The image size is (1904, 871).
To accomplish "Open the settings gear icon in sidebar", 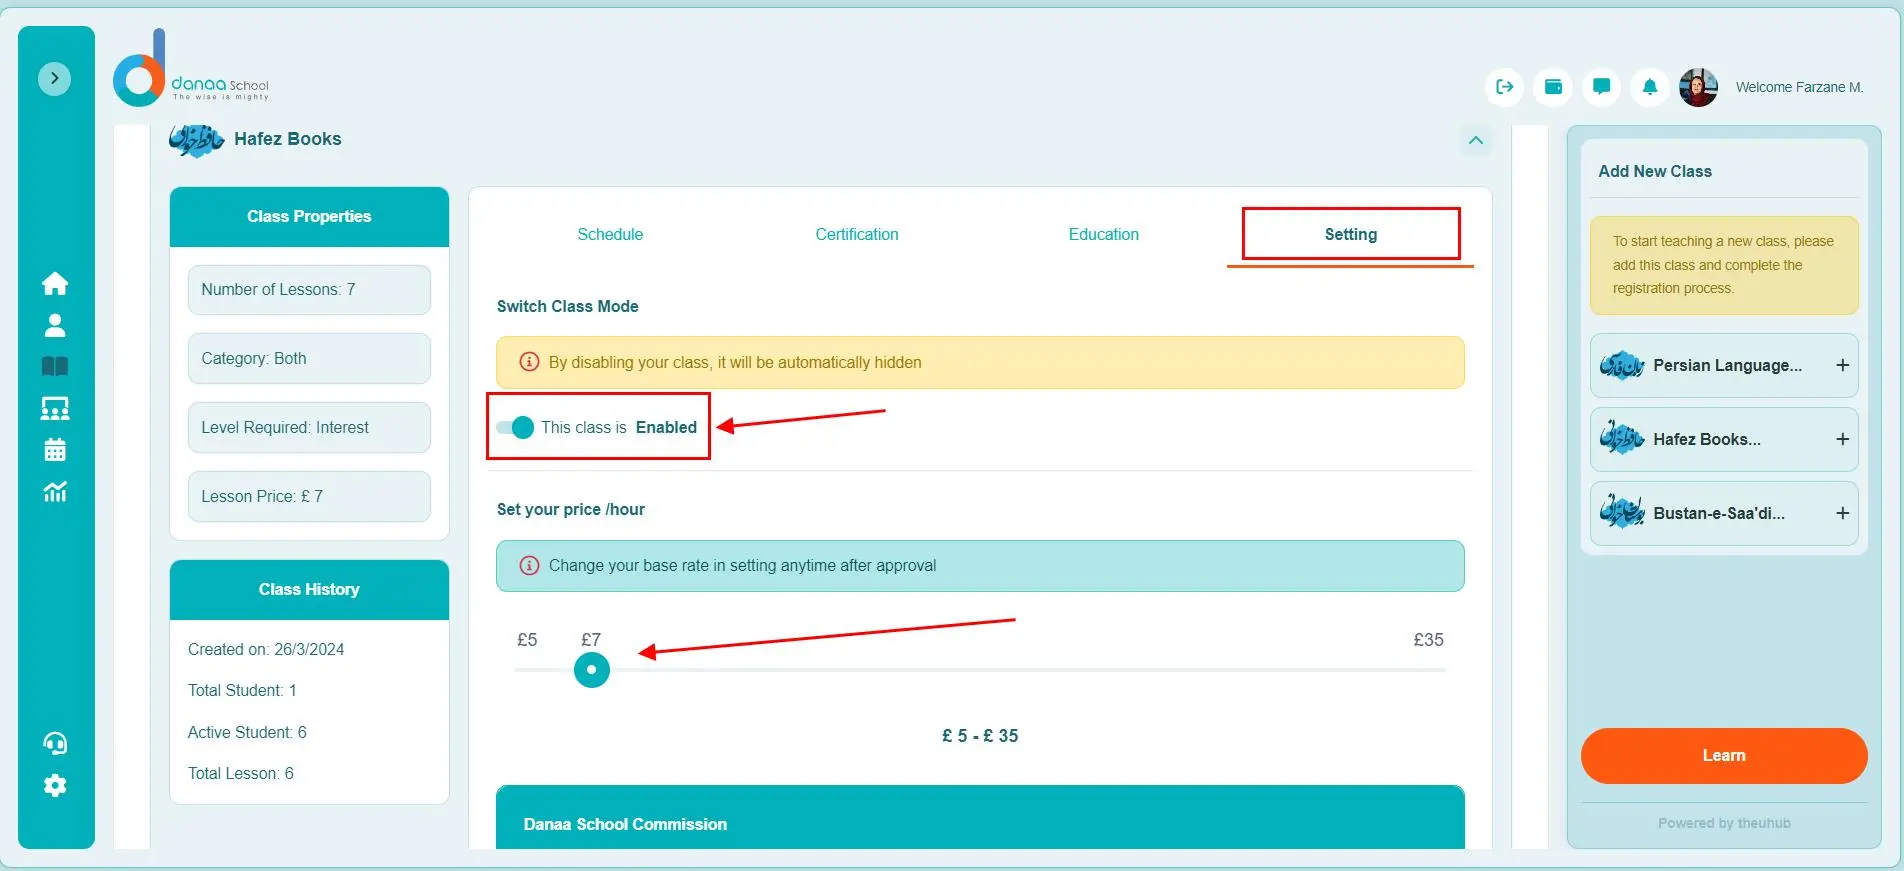I will [x=55, y=785].
